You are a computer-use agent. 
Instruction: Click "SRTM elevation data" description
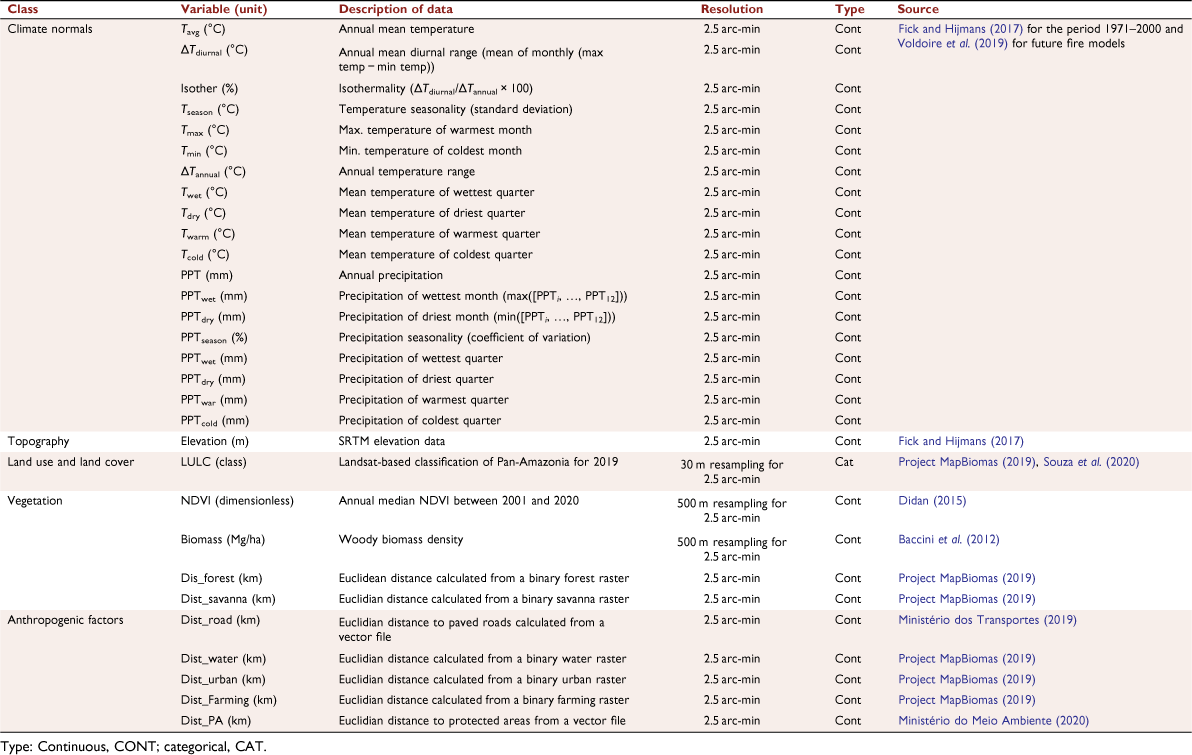(392, 441)
